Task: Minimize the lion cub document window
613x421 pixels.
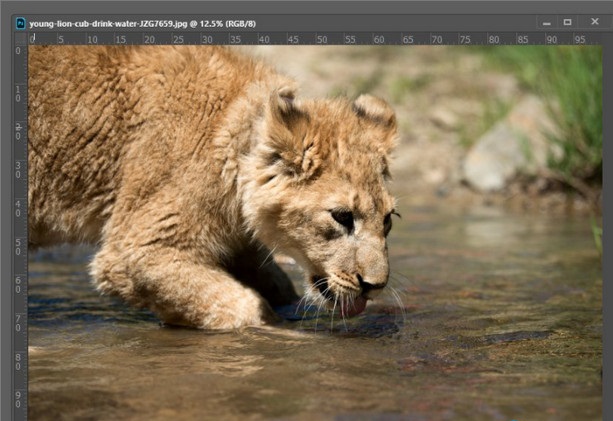Action: click(546, 22)
